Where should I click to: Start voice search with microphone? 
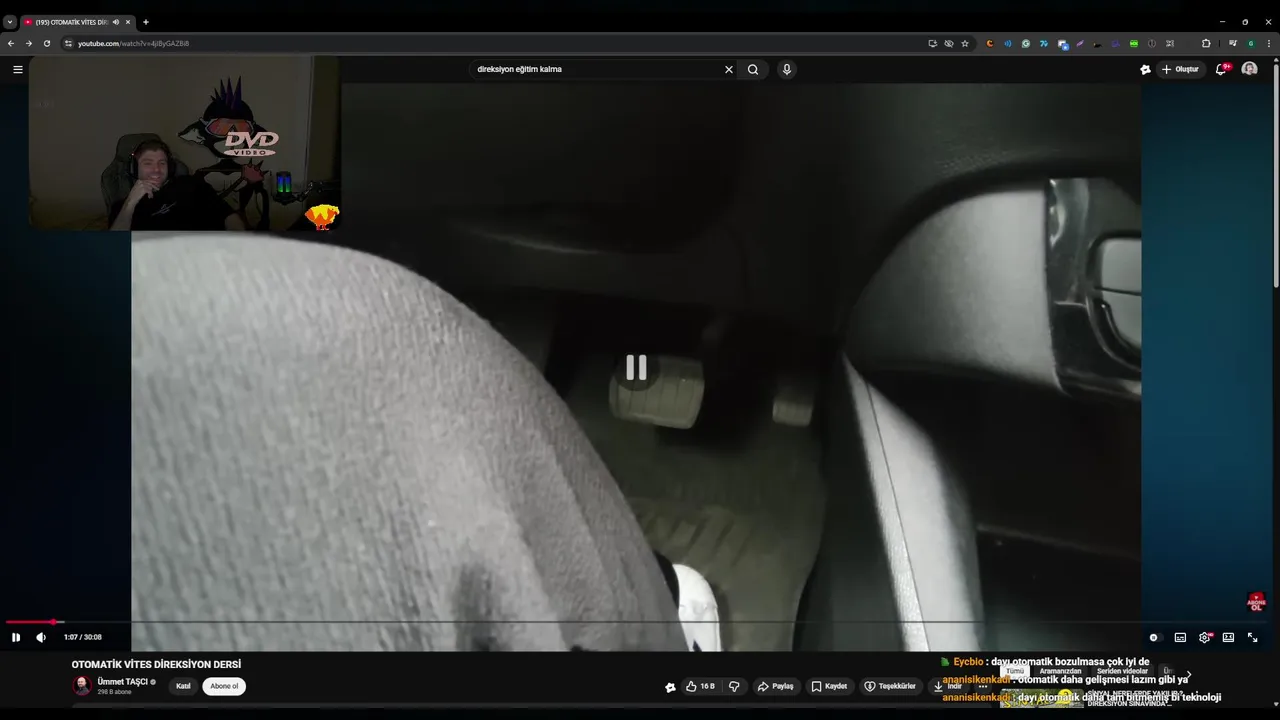[x=787, y=69]
